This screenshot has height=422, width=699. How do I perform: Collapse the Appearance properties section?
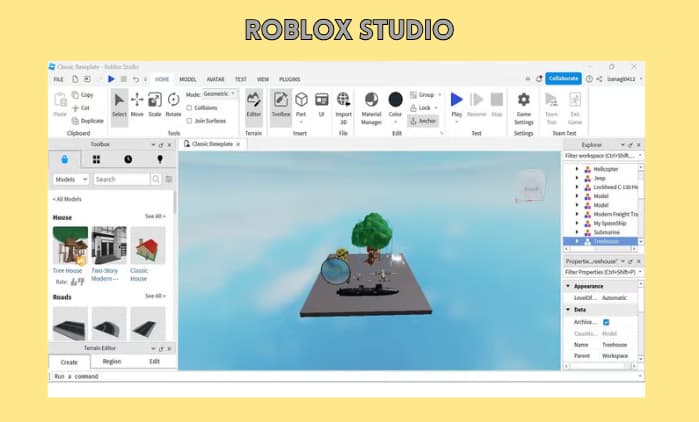[x=568, y=286]
